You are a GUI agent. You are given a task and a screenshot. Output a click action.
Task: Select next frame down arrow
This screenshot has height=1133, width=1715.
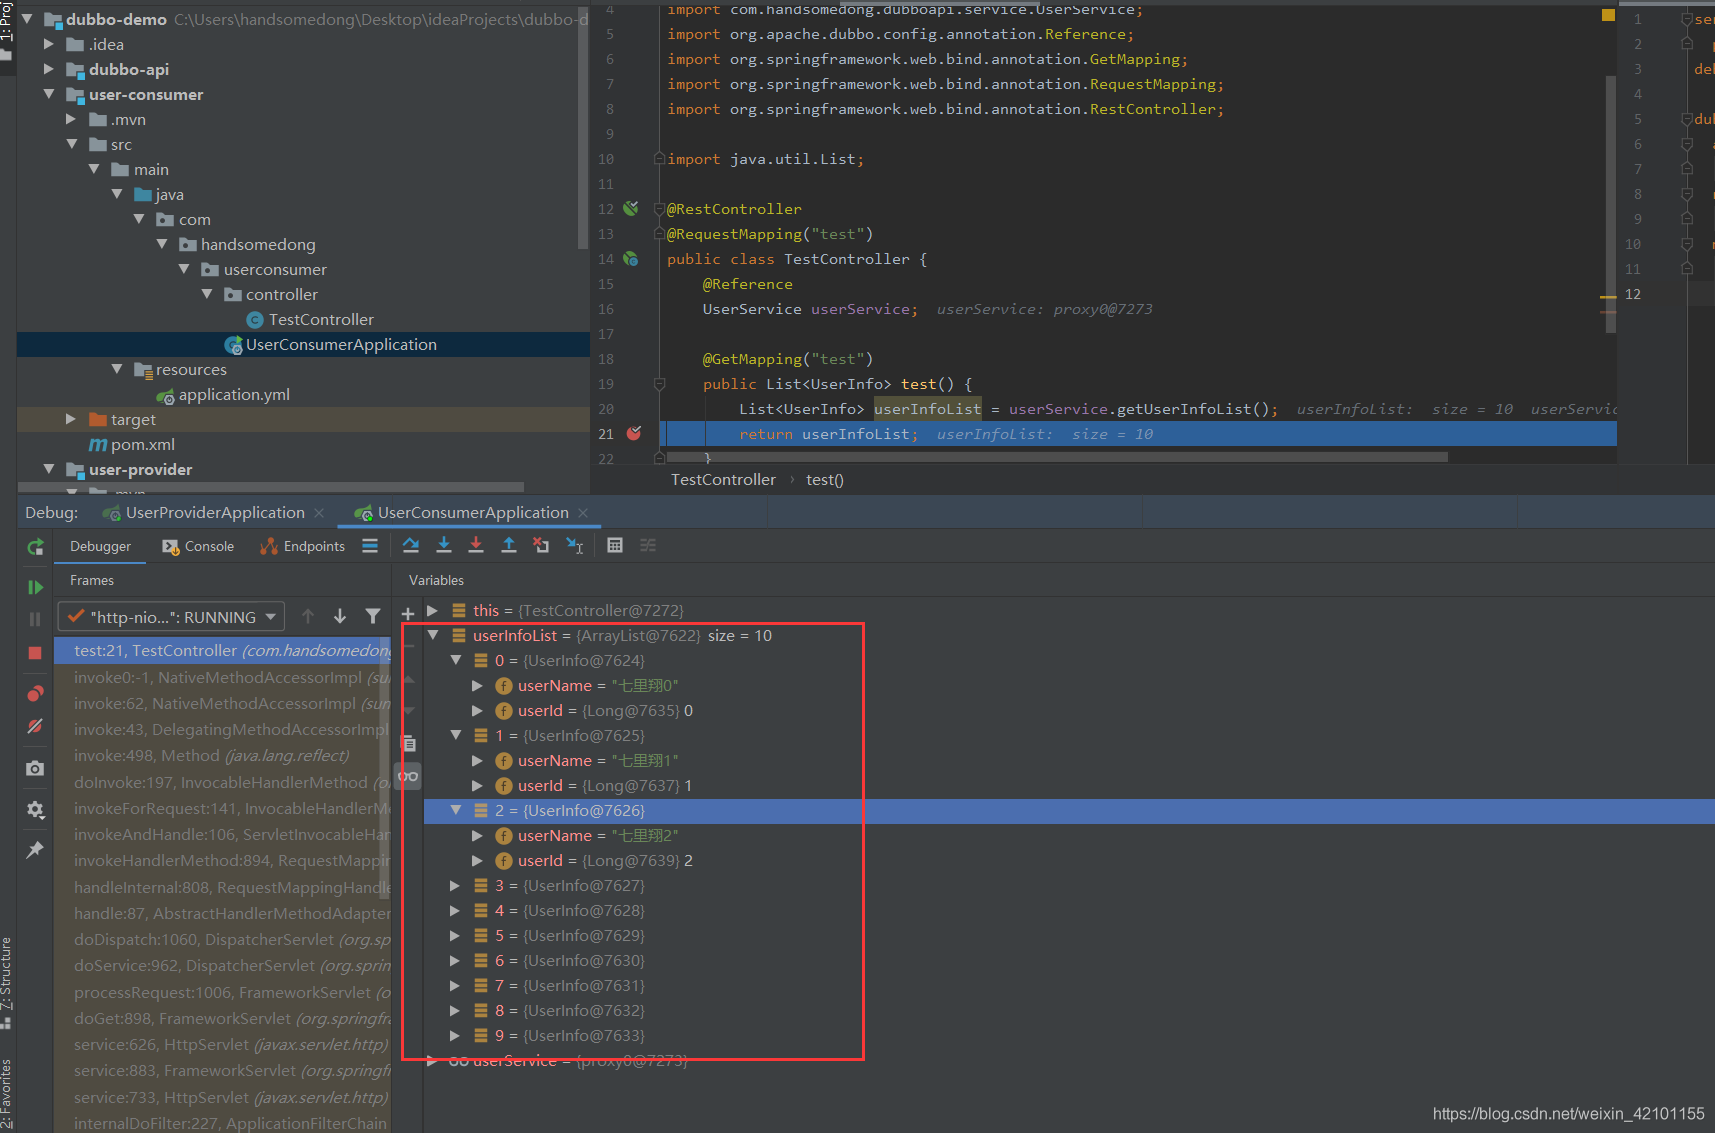[x=340, y=617]
